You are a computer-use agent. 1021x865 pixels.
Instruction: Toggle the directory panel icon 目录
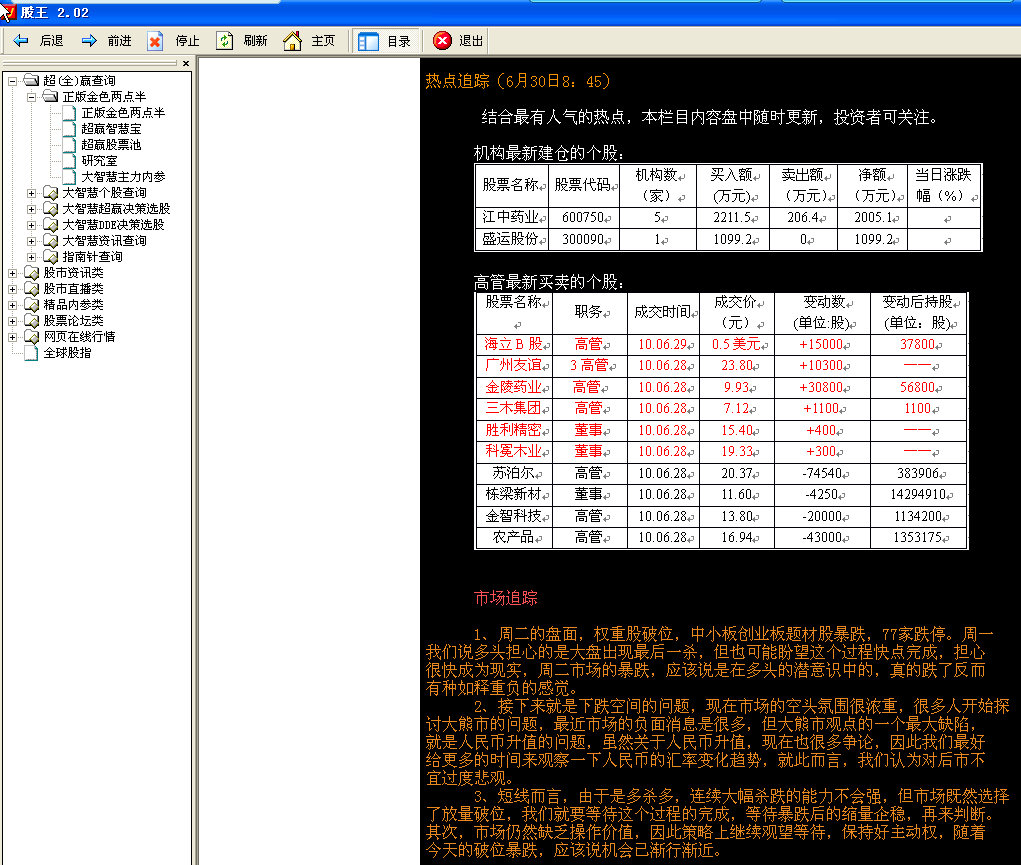point(368,41)
